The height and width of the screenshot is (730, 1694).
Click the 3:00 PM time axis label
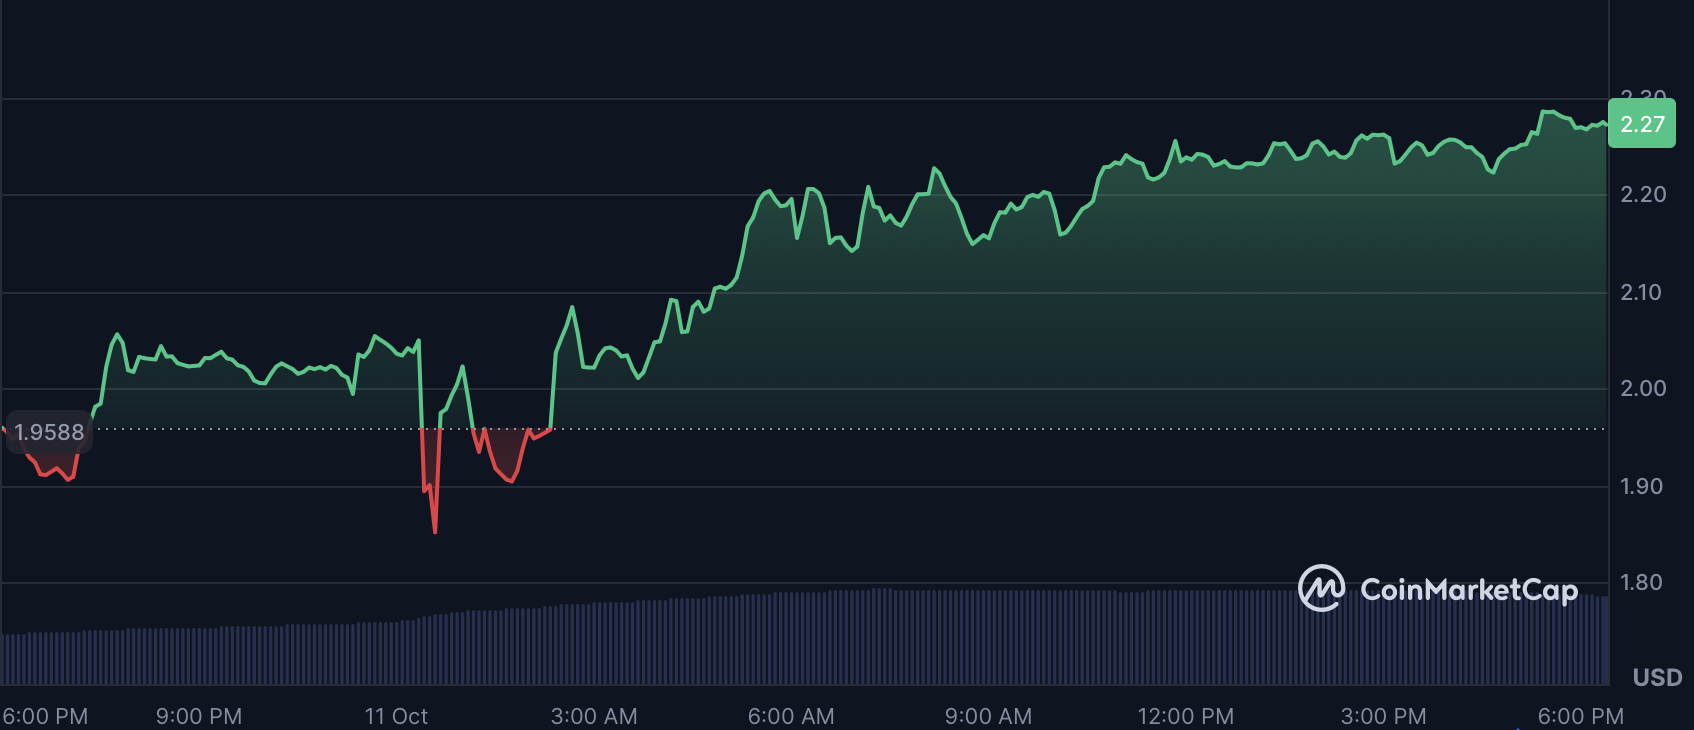click(x=1383, y=716)
